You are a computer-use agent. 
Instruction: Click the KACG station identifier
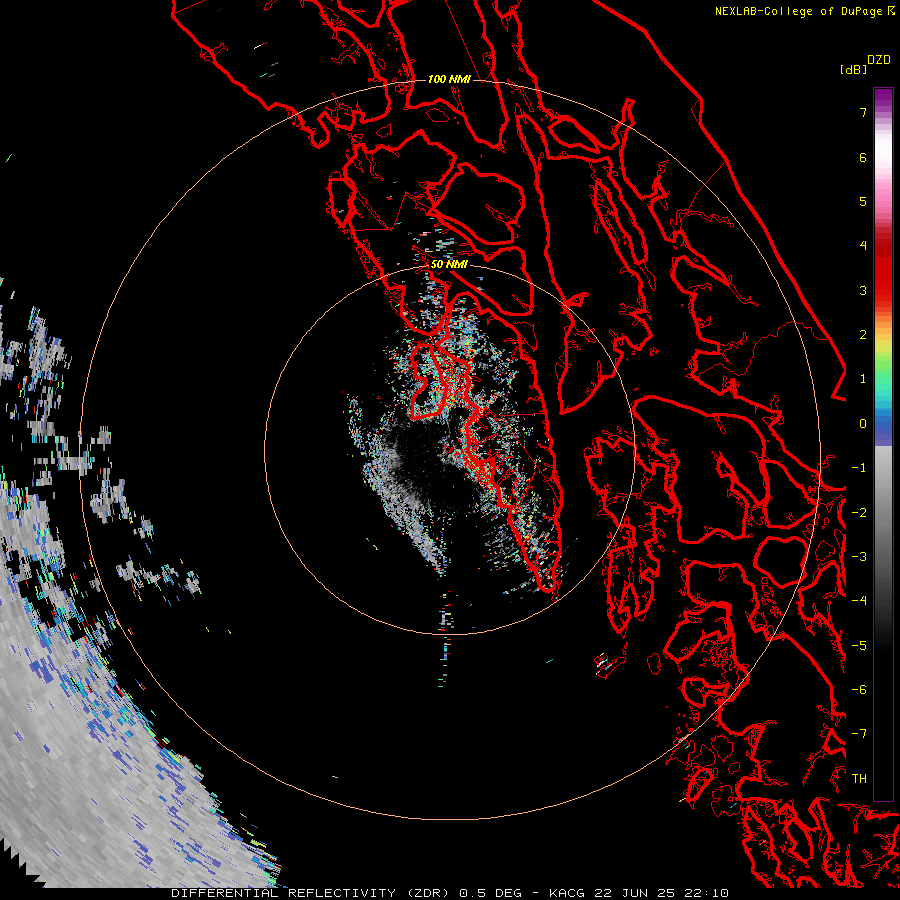coord(567,893)
